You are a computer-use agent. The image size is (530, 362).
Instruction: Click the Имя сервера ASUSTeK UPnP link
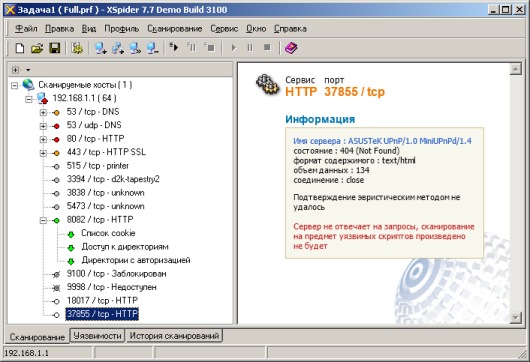[382, 141]
